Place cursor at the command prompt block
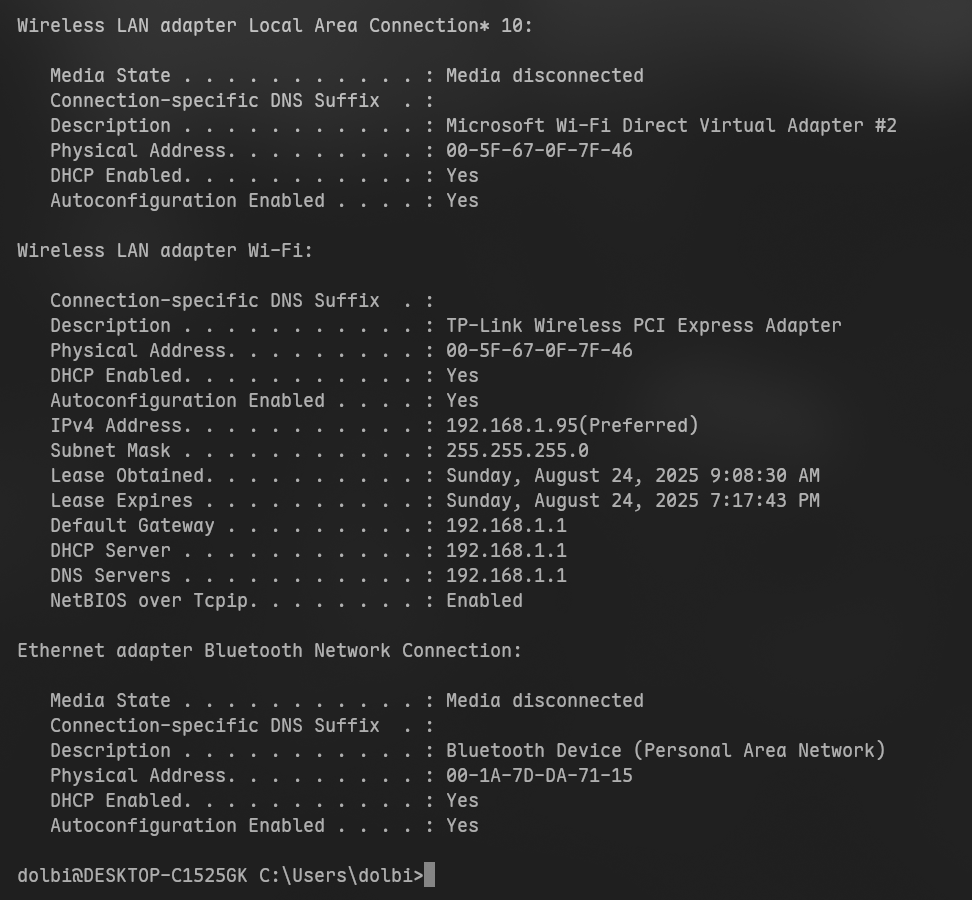Screen dimensions: 972x900 (430, 876)
